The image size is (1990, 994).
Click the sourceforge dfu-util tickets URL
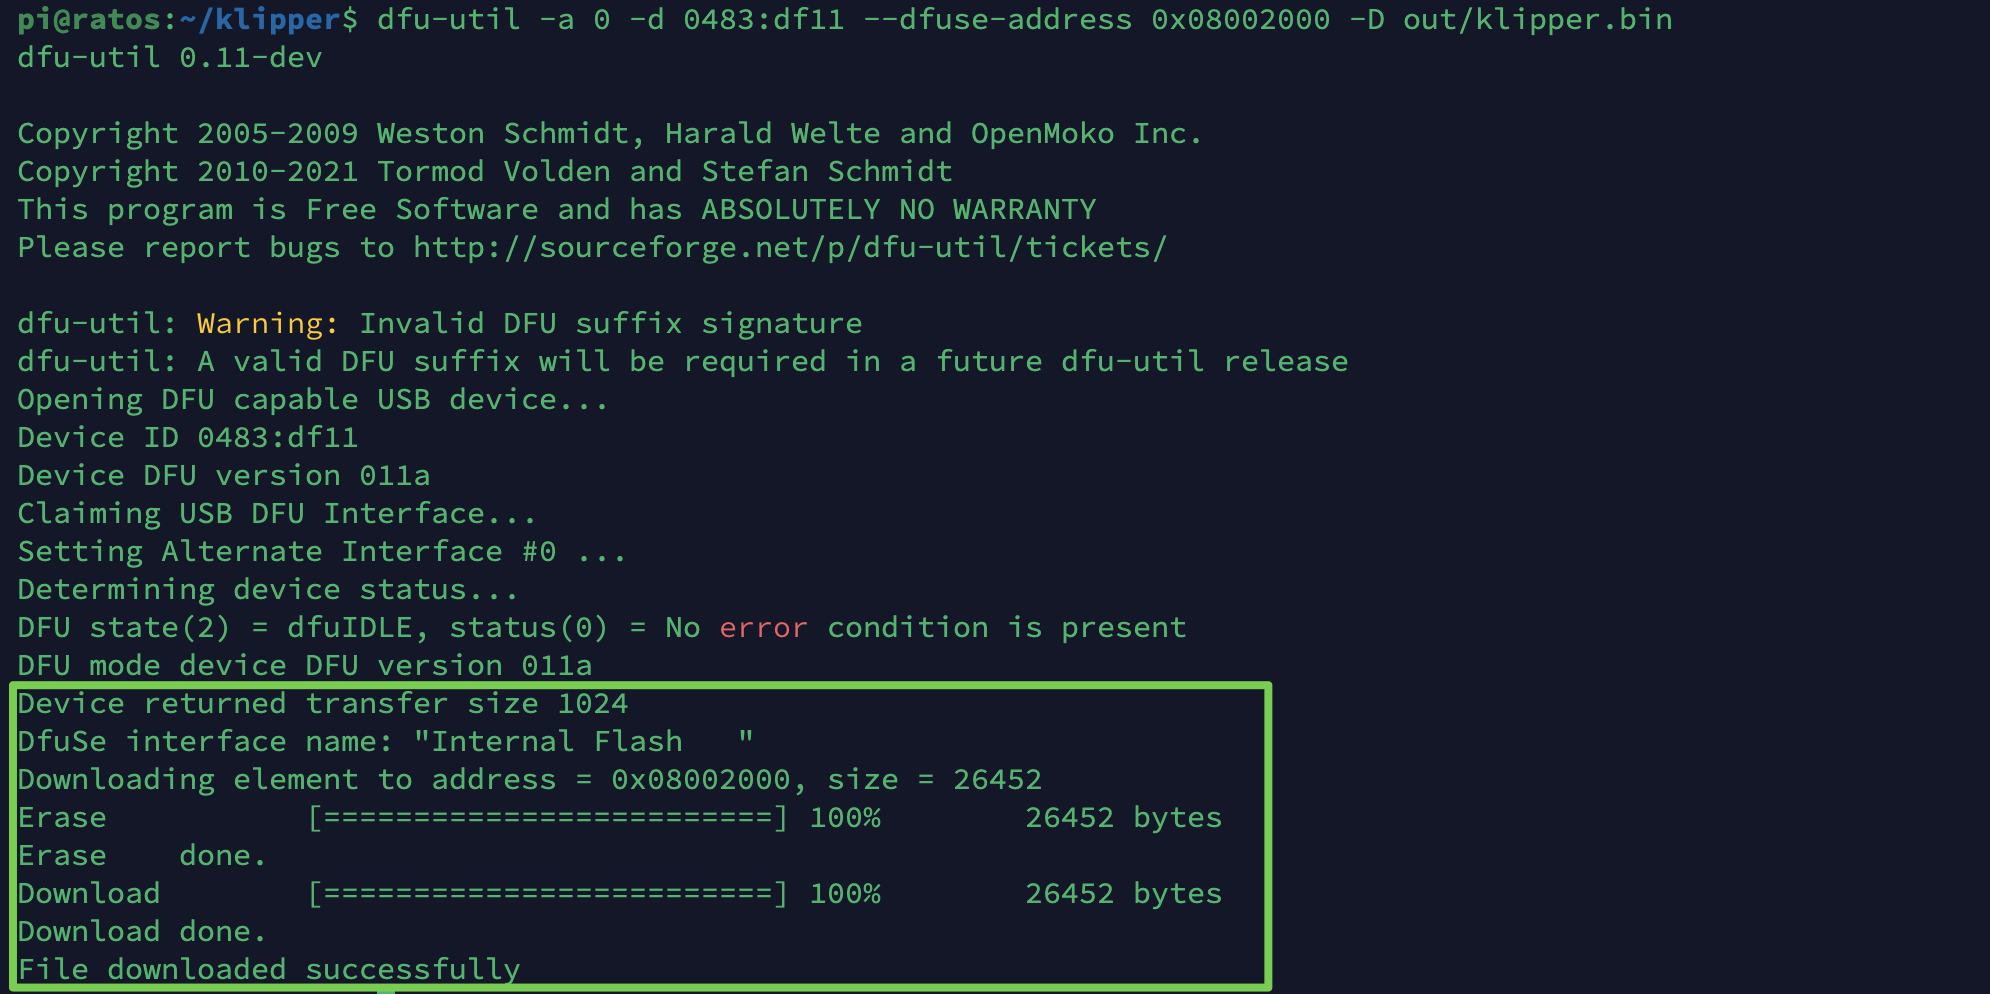tap(790, 248)
